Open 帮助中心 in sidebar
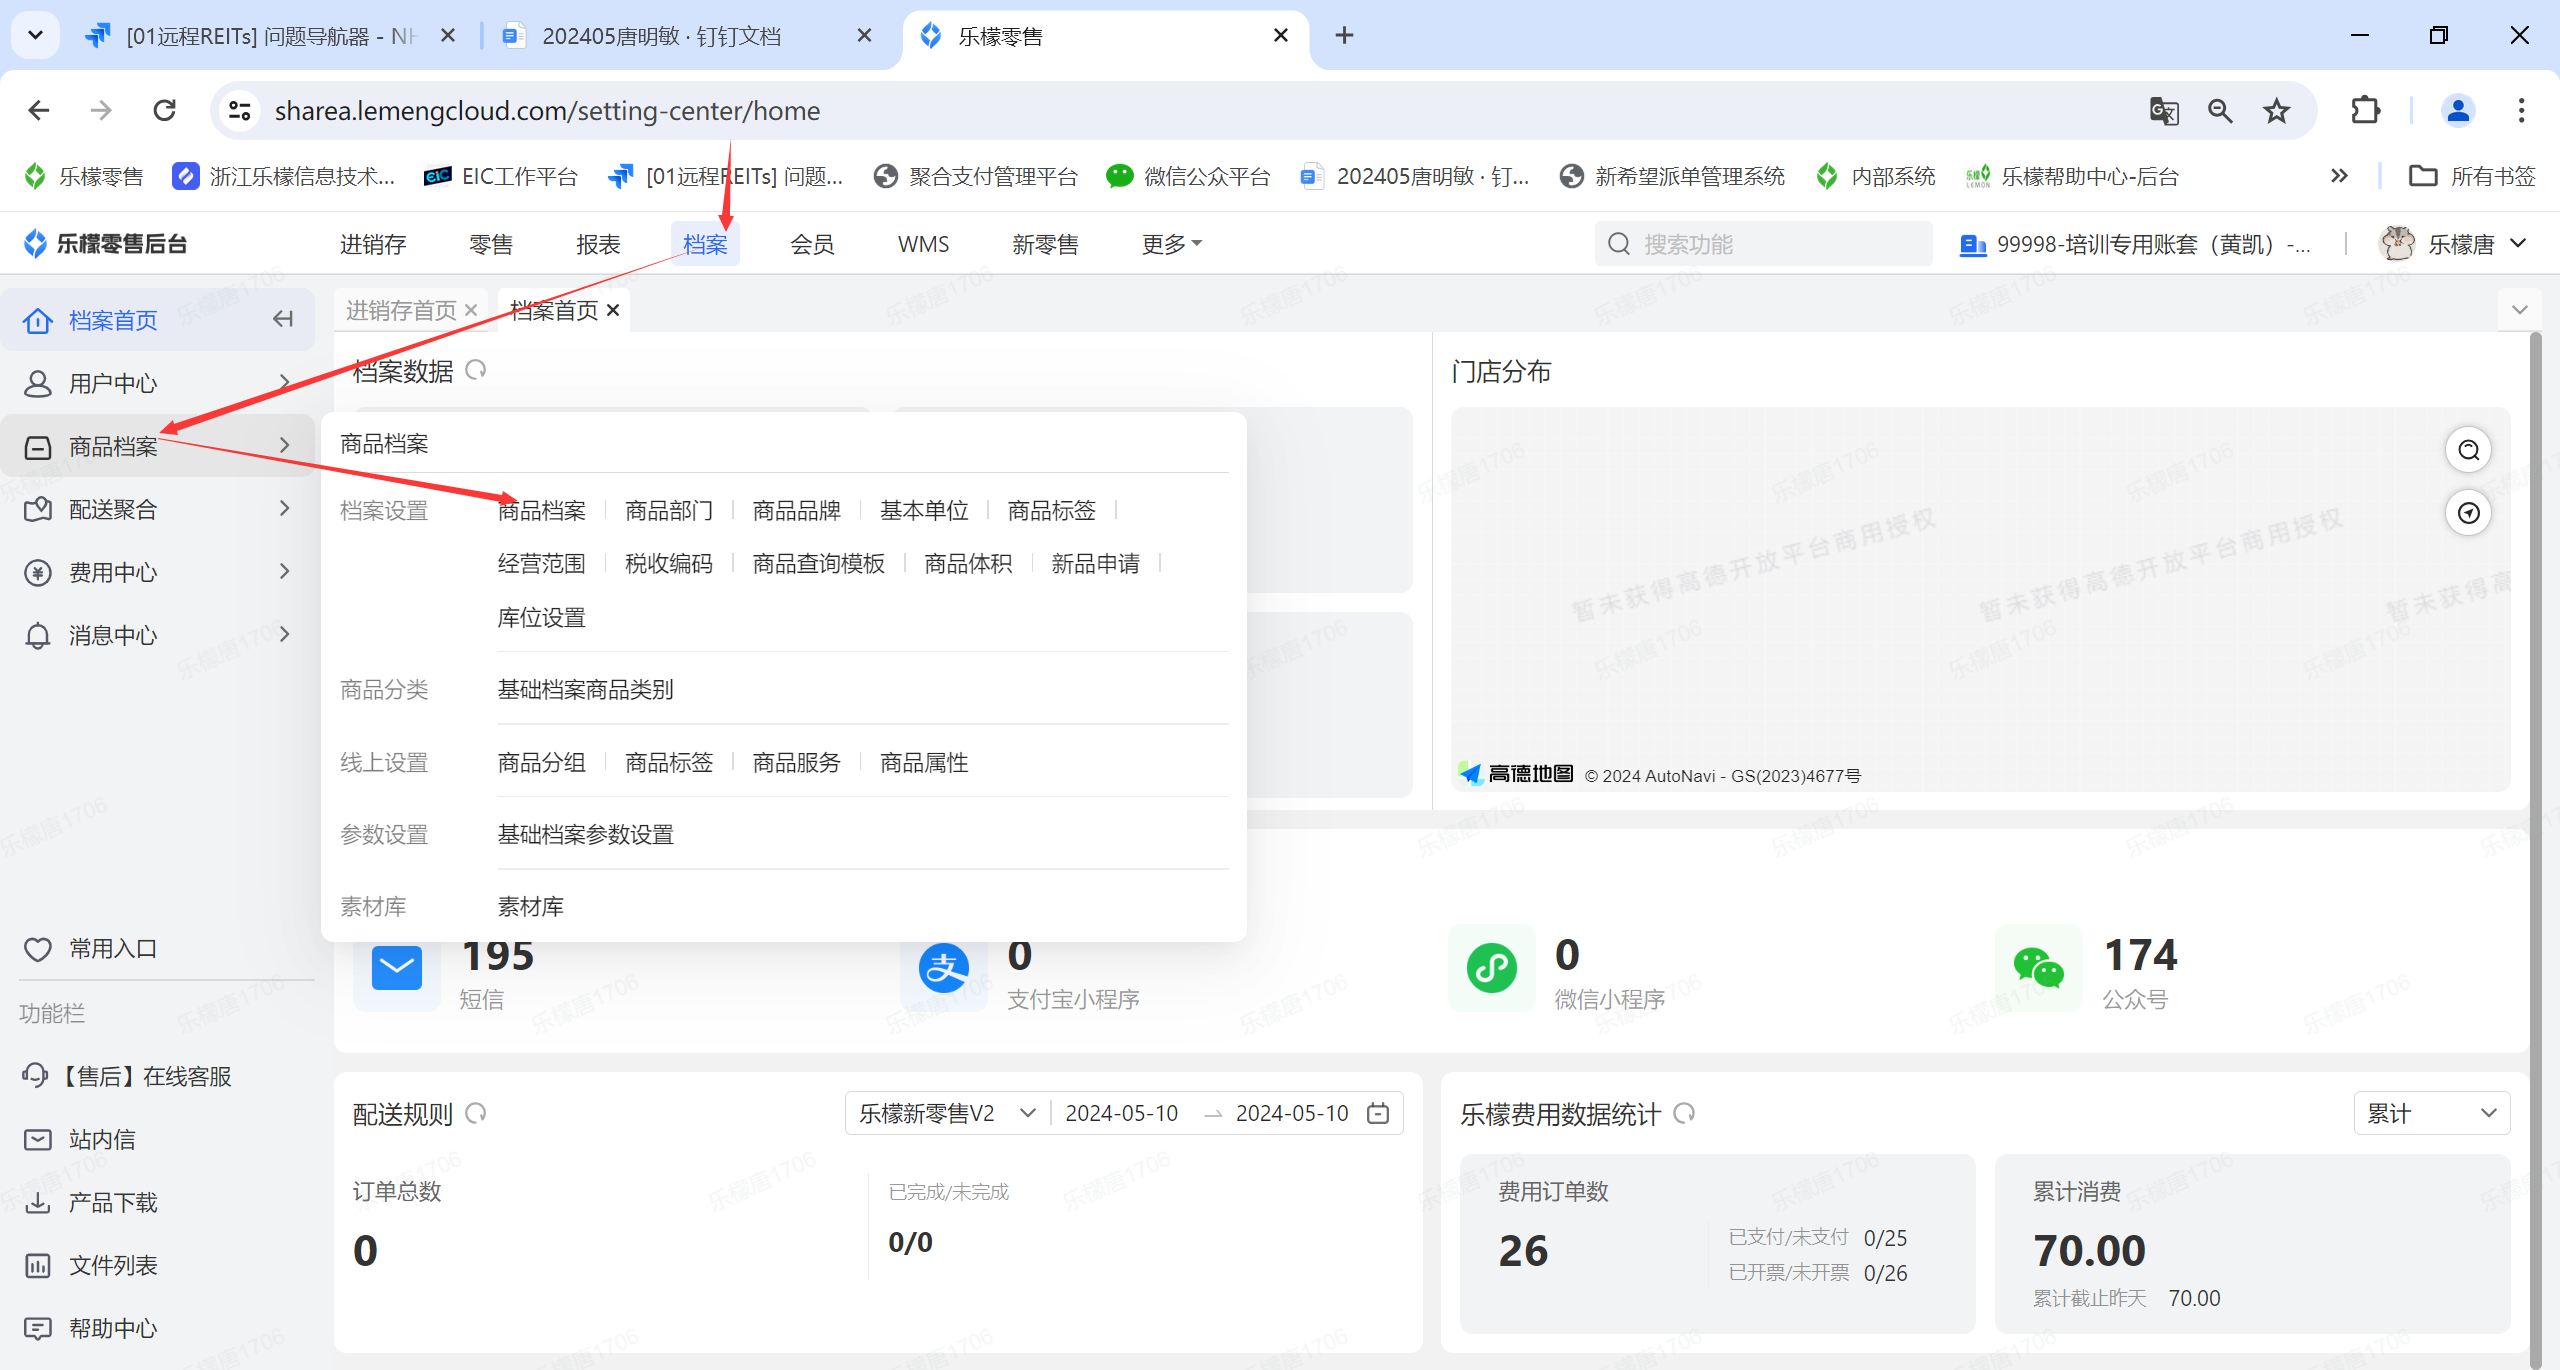 tap(90, 1328)
